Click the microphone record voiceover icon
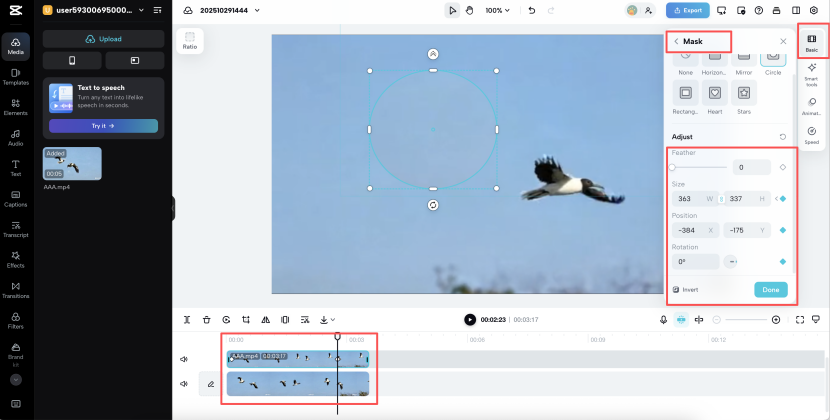 coord(663,320)
